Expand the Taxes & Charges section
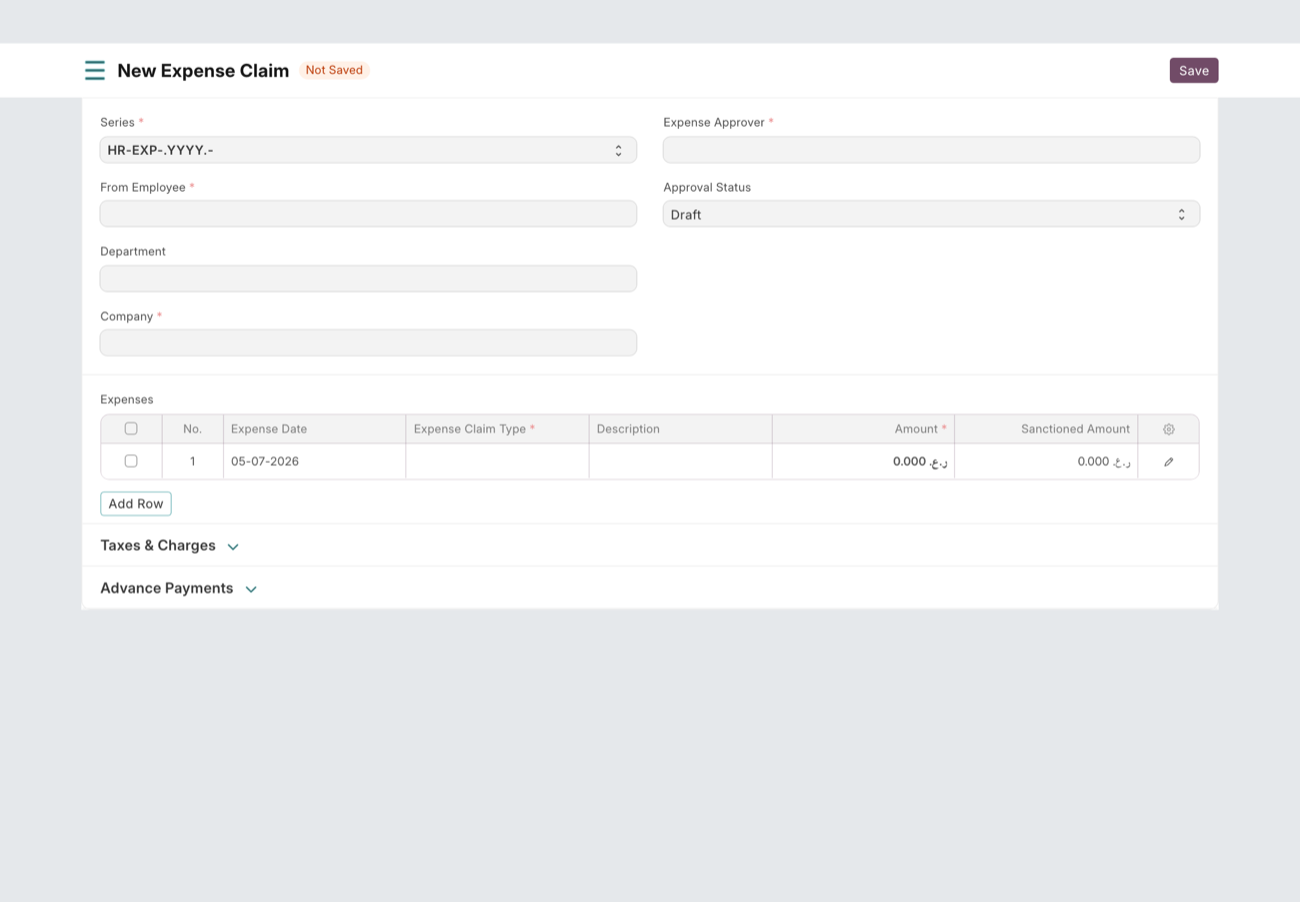This screenshot has height=902, width=1300. (169, 546)
